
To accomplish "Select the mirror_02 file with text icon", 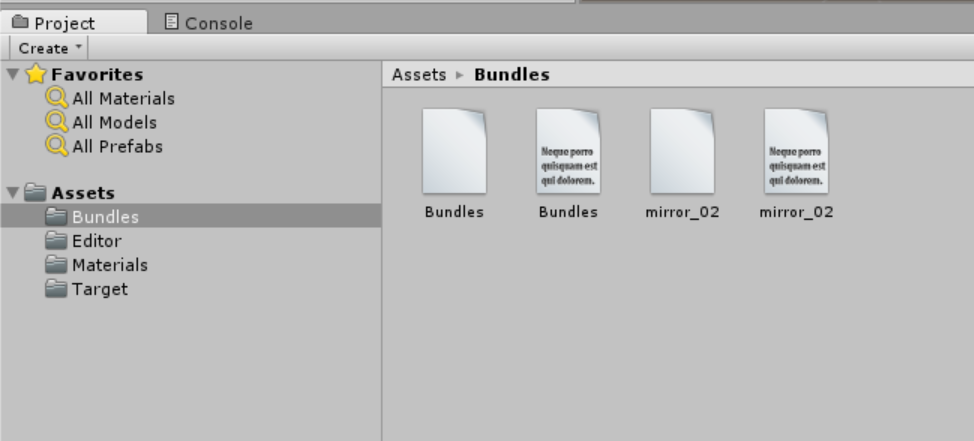I will click(x=796, y=152).
